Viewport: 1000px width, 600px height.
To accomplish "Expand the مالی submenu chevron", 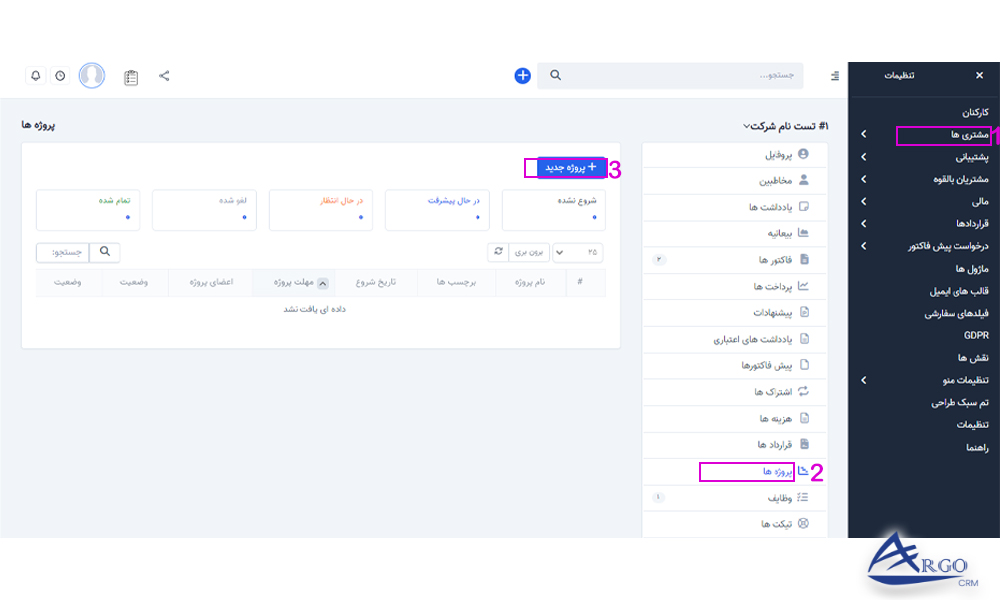I will (864, 201).
